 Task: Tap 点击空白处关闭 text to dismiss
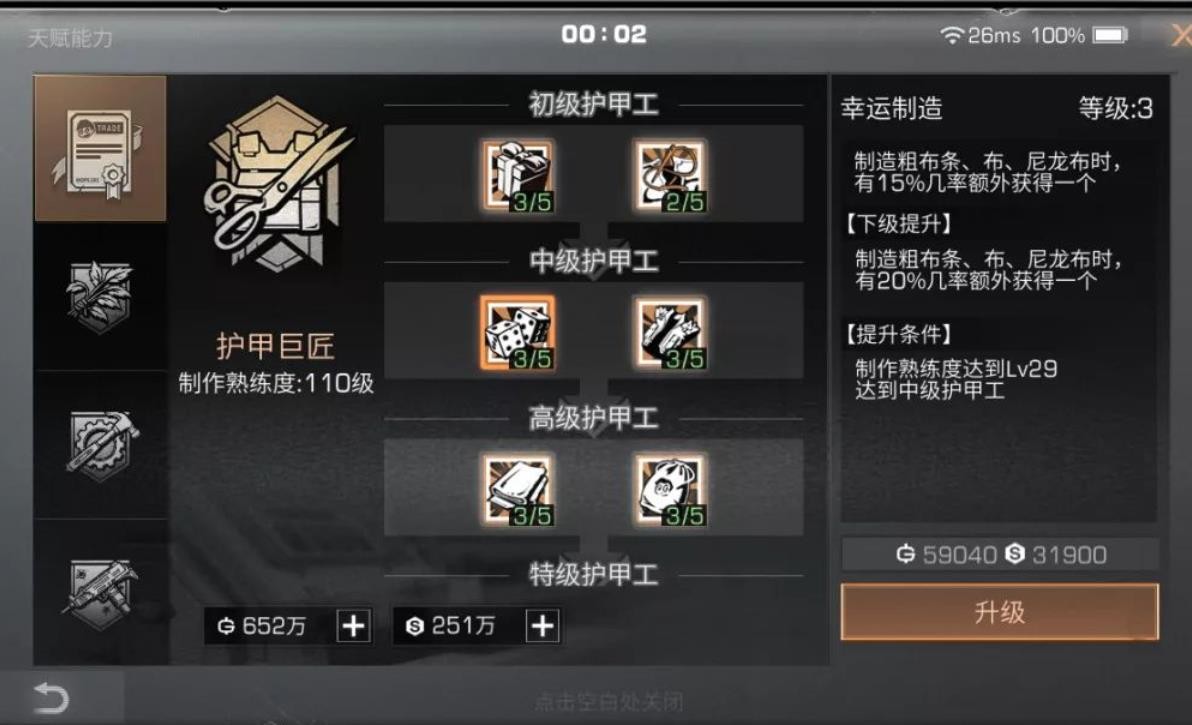(x=608, y=701)
